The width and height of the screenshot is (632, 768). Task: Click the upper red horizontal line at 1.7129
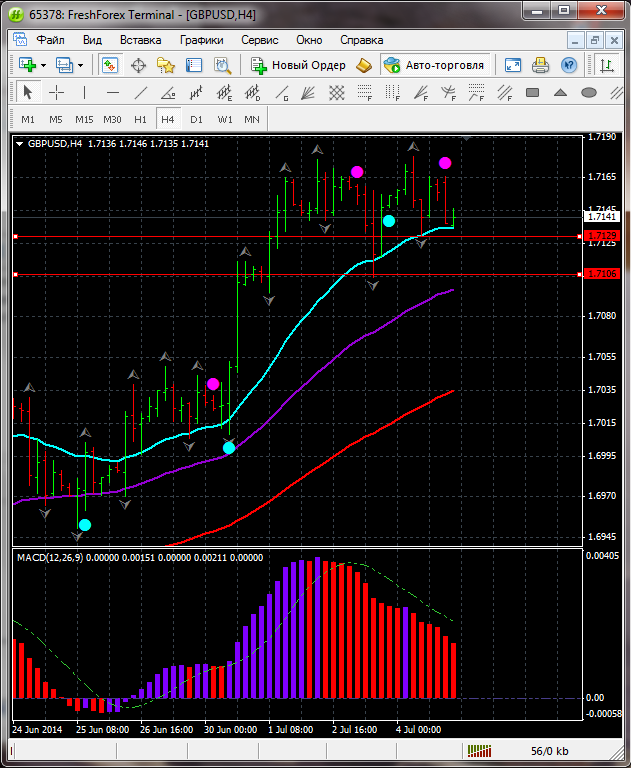[x=300, y=236]
